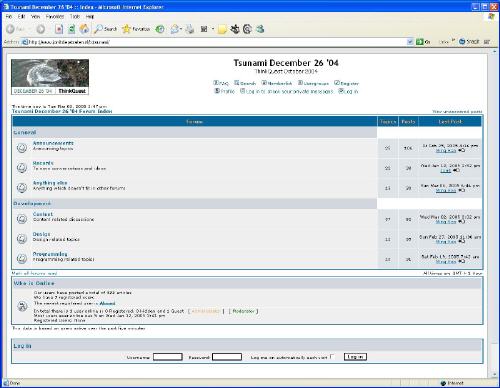Open the Back button history dropdown

coord(29,29)
